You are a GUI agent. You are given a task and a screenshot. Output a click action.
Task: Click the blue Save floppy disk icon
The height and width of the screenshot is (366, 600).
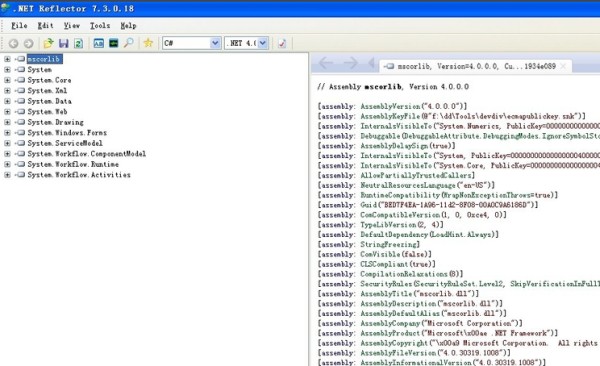(x=64, y=43)
